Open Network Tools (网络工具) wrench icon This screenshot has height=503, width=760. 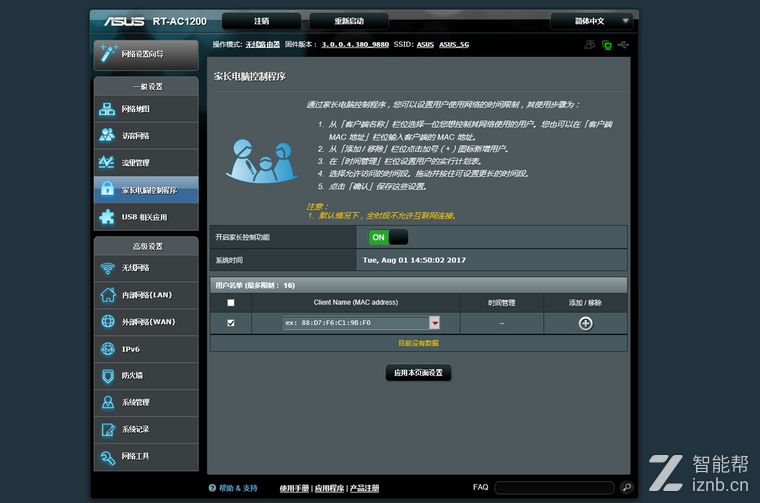click(108, 456)
